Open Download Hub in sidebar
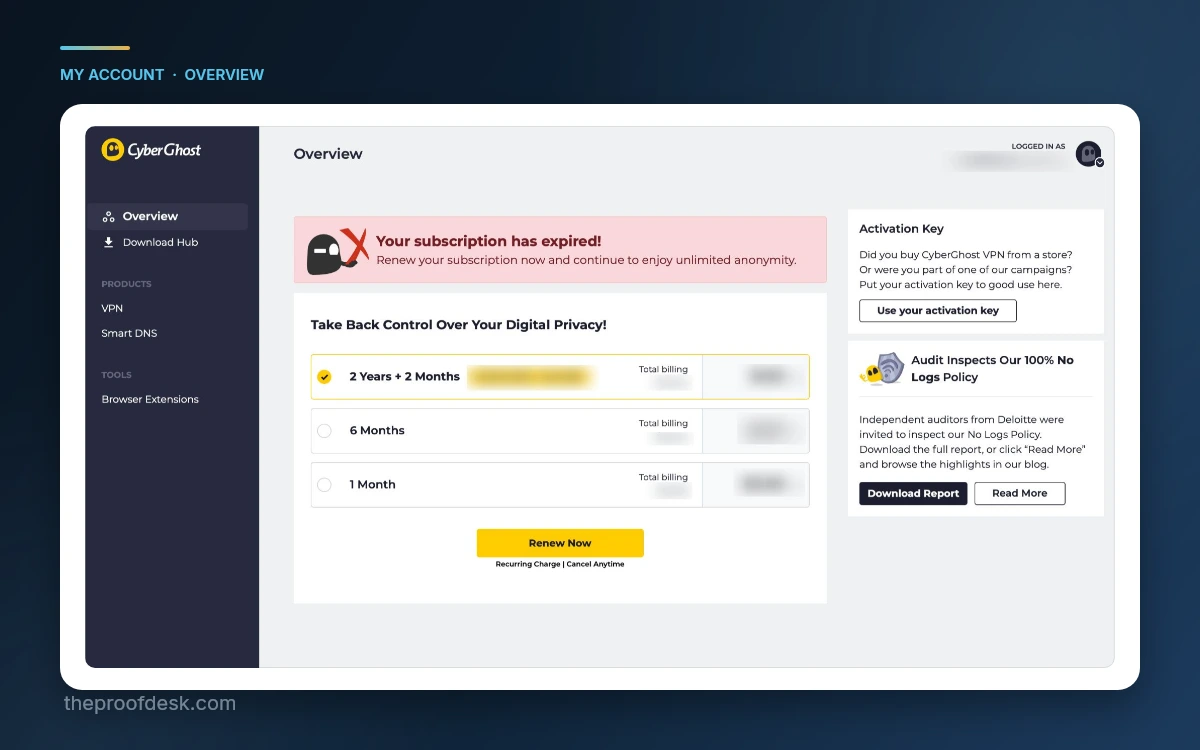Viewport: 1200px width, 750px height. (x=160, y=242)
